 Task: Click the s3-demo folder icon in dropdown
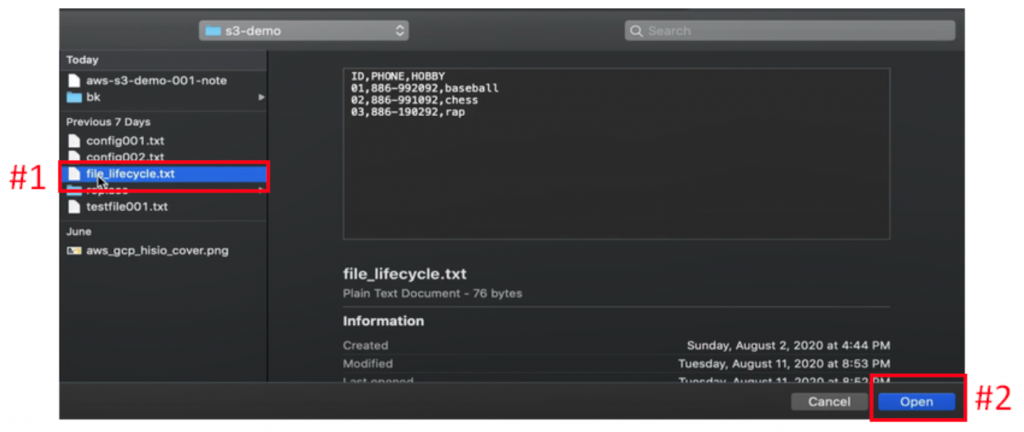(213, 31)
